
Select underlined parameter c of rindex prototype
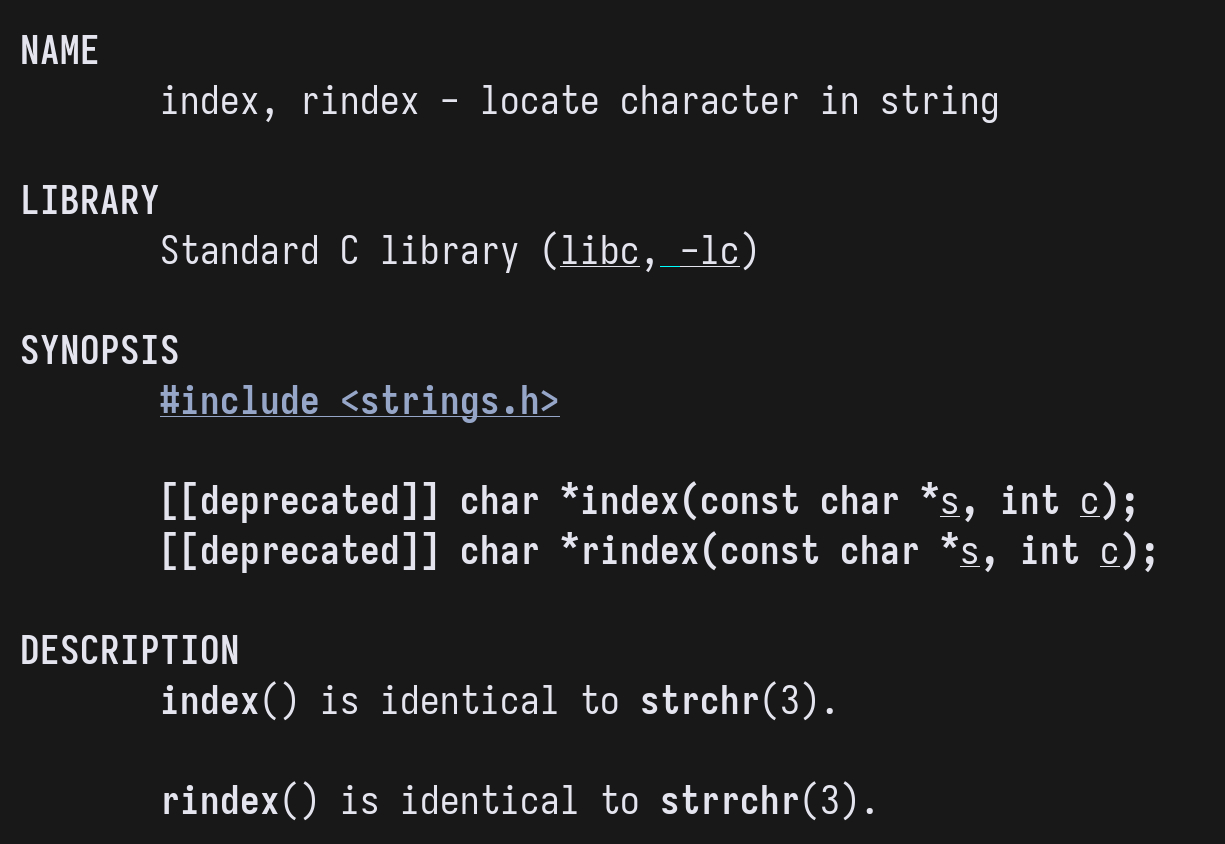(1110, 551)
